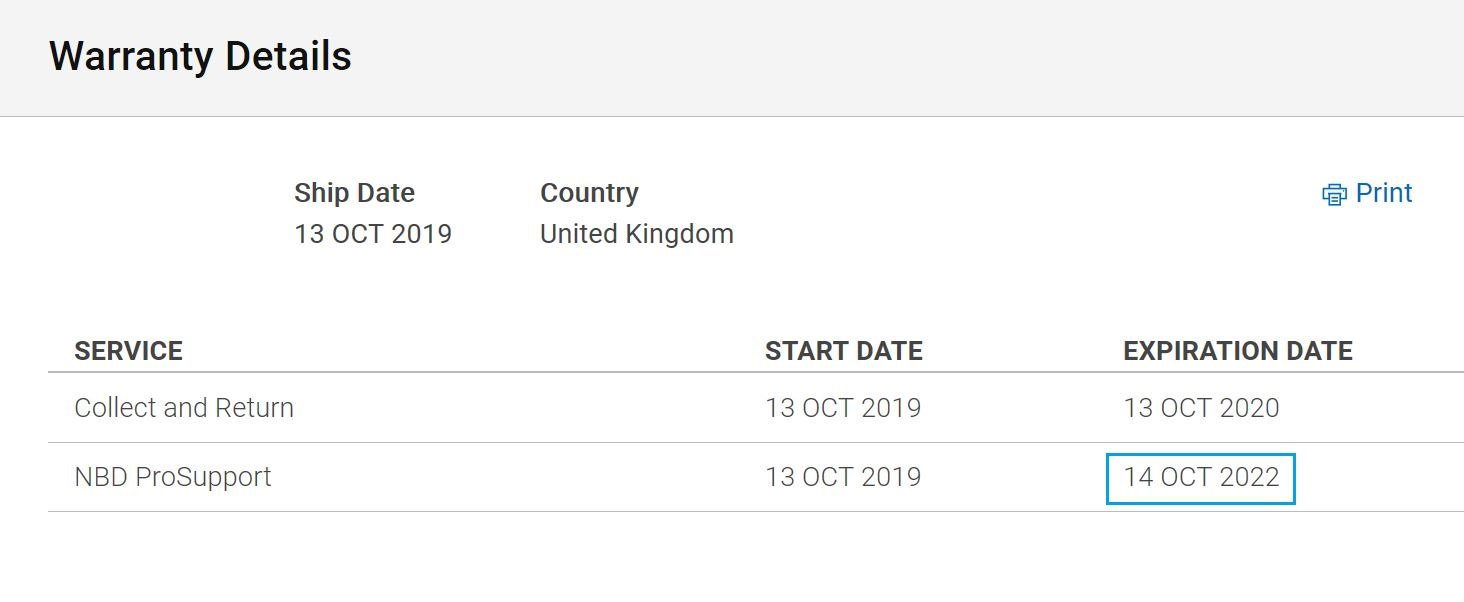The image size is (1464, 602).
Task: Click the highlighted 14 OCT 2022 expiration
Action: click(x=1201, y=477)
